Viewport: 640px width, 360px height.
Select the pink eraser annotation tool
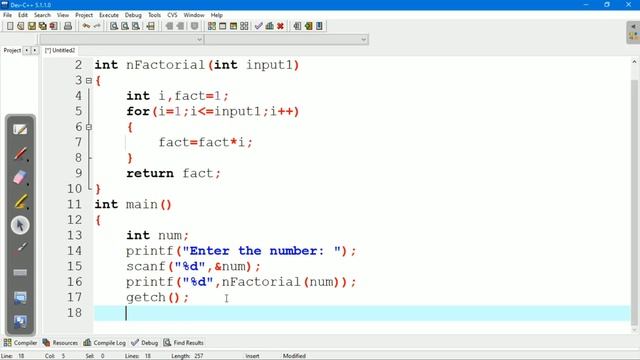20,178
